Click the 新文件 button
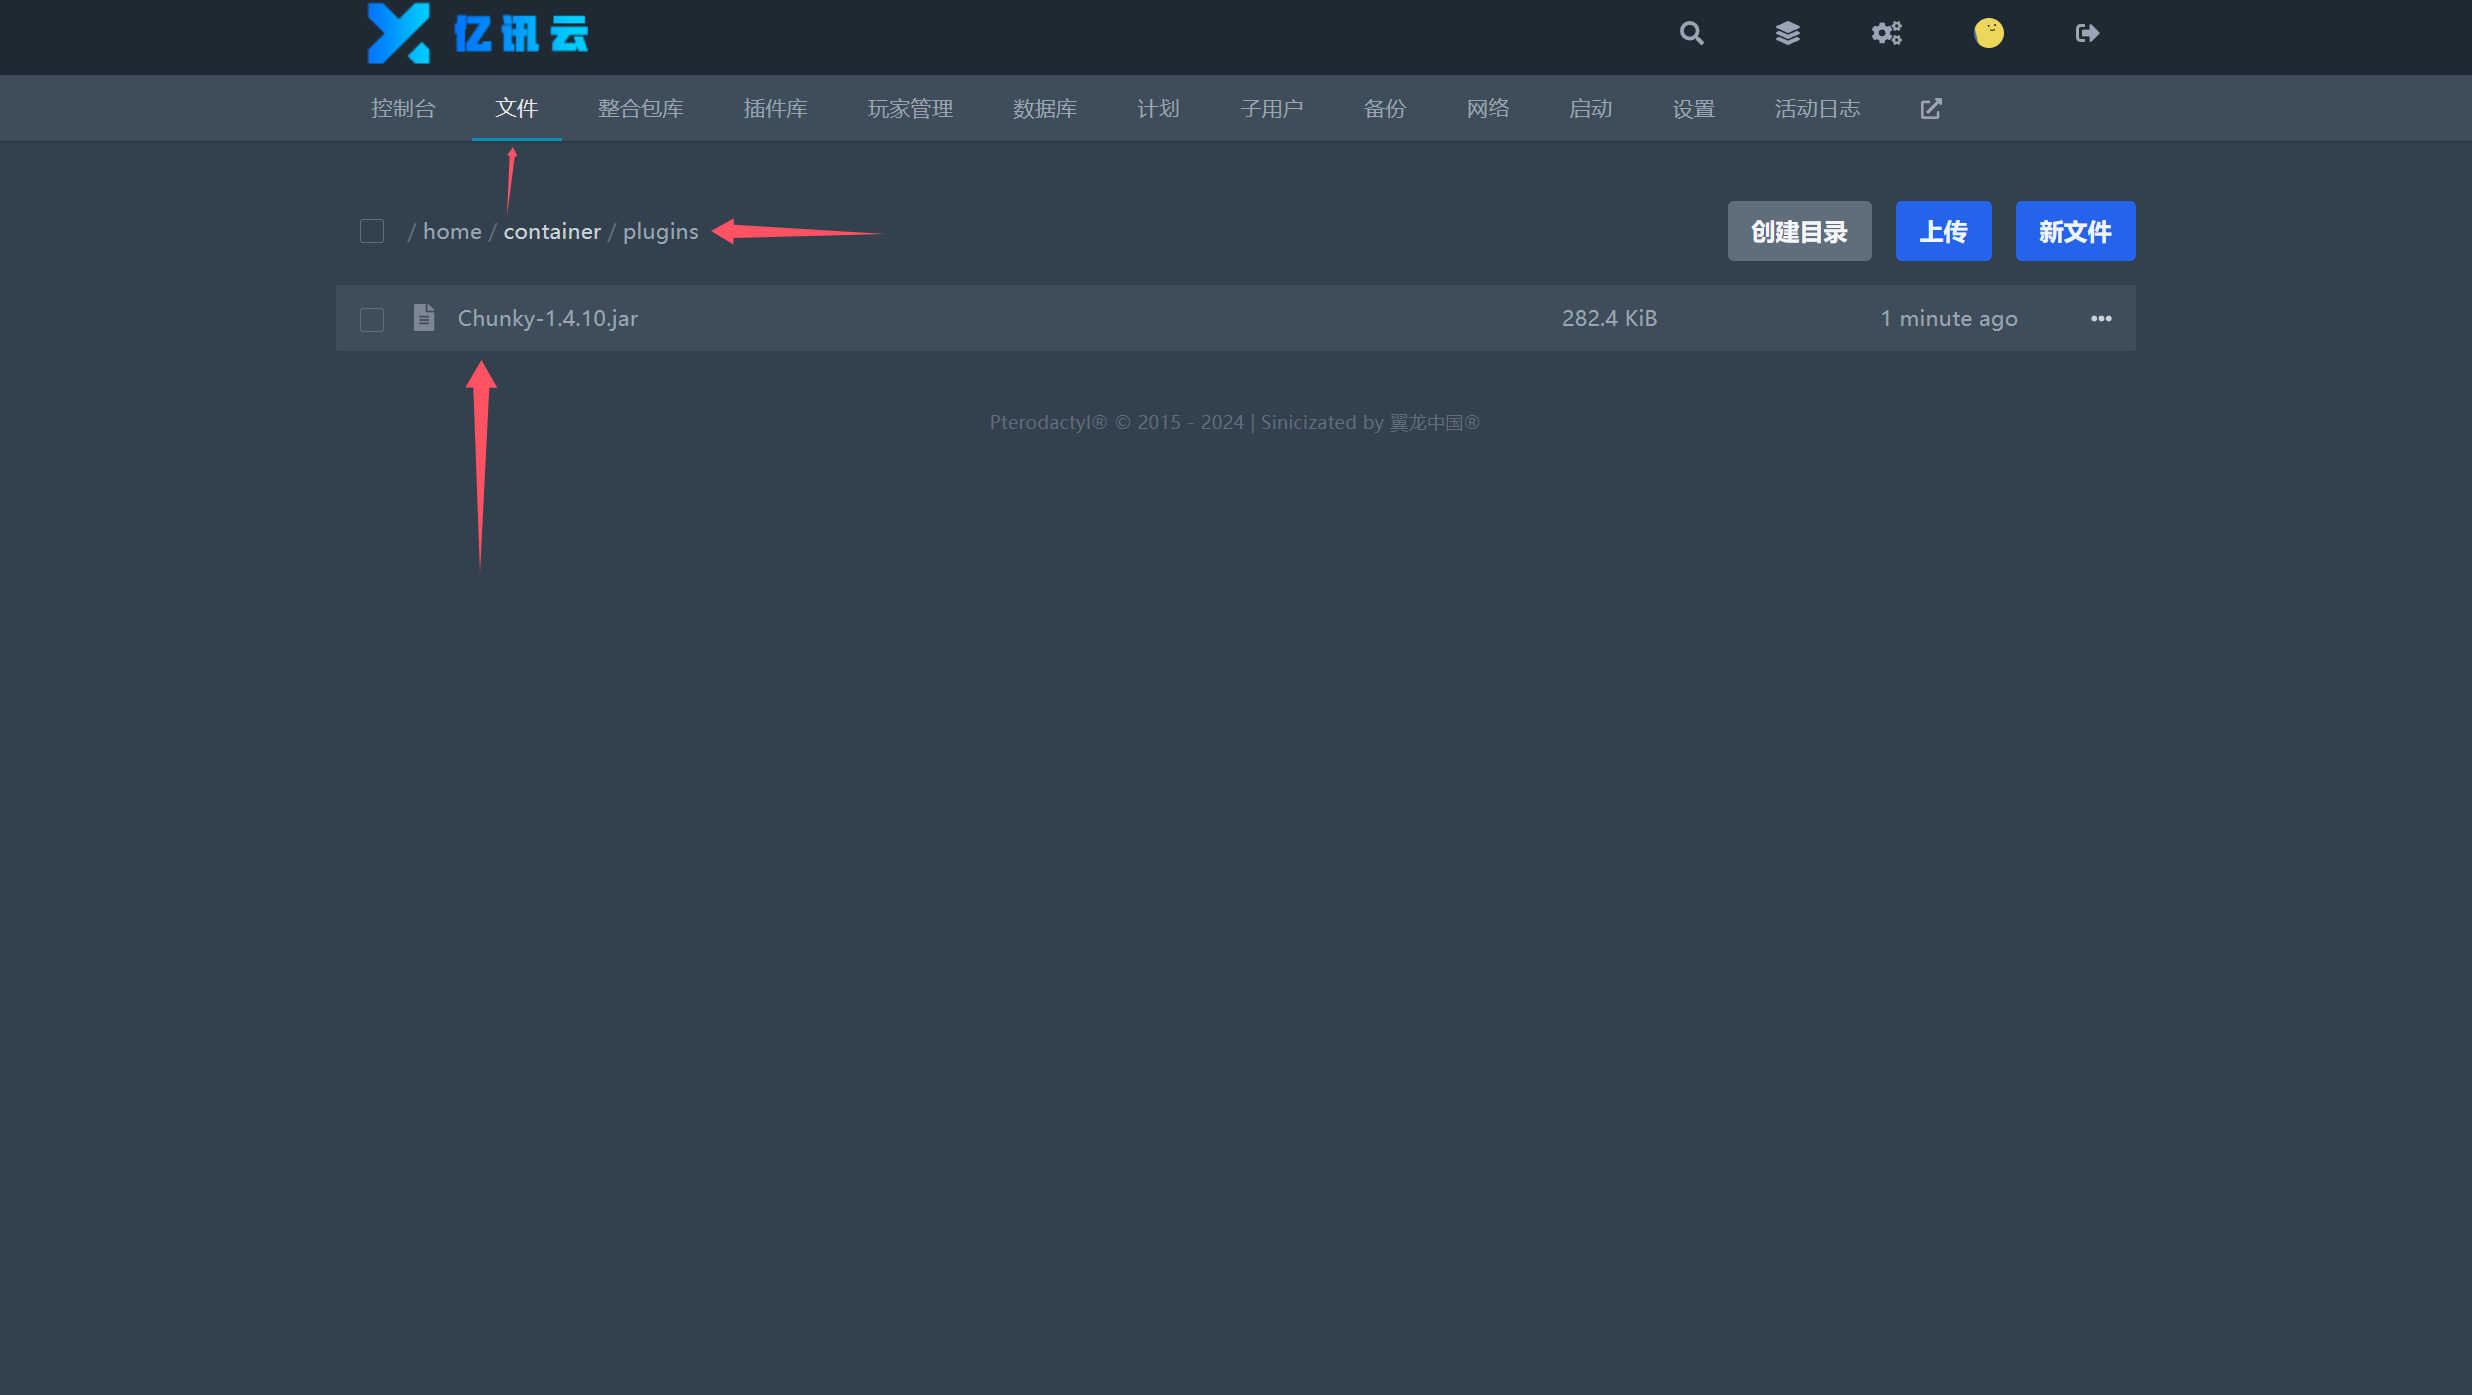 2076,231
